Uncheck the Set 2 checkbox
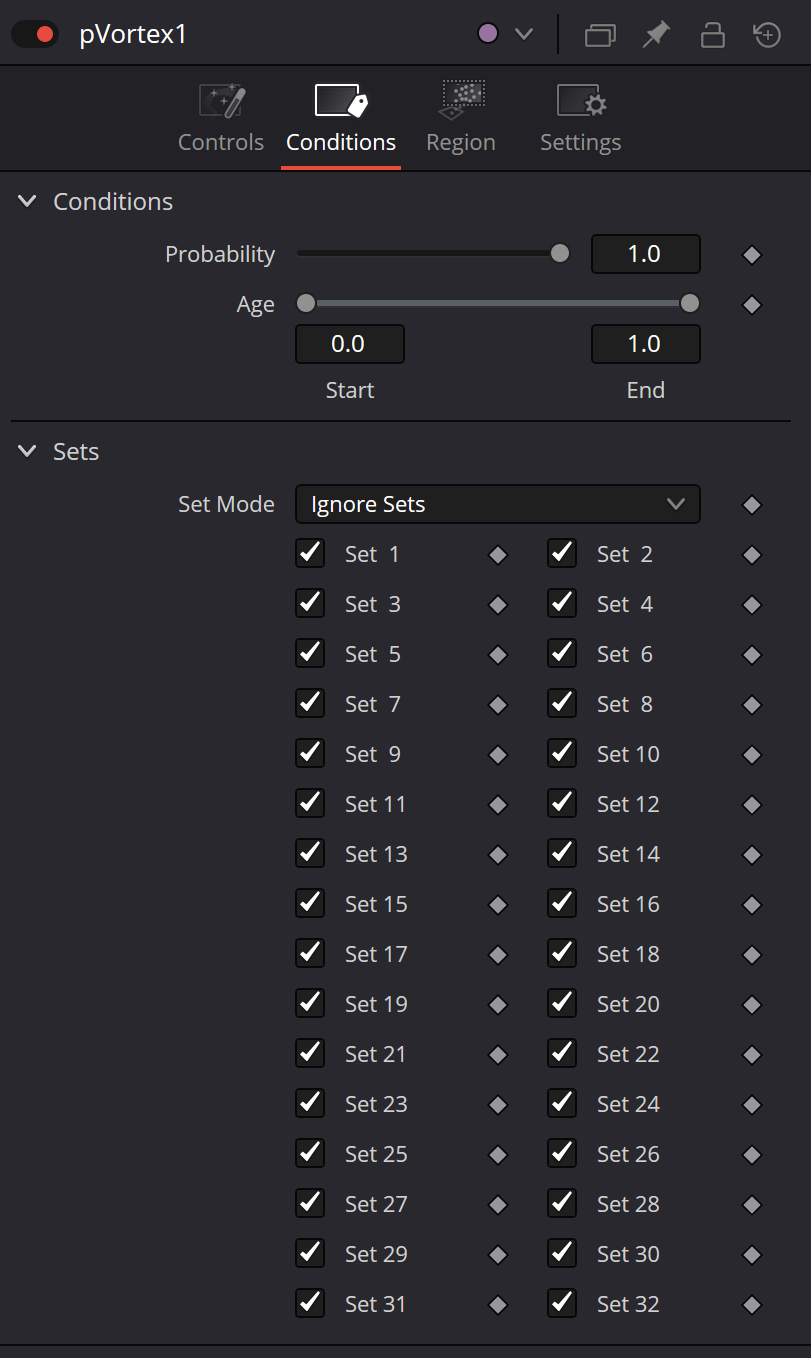The height and width of the screenshot is (1358, 811). tap(562, 553)
